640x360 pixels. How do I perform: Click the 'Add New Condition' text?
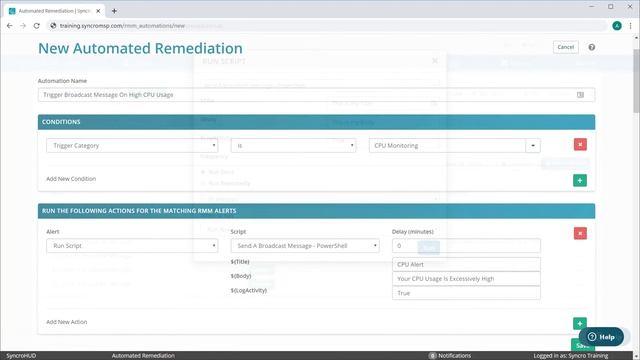tap(71, 179)
